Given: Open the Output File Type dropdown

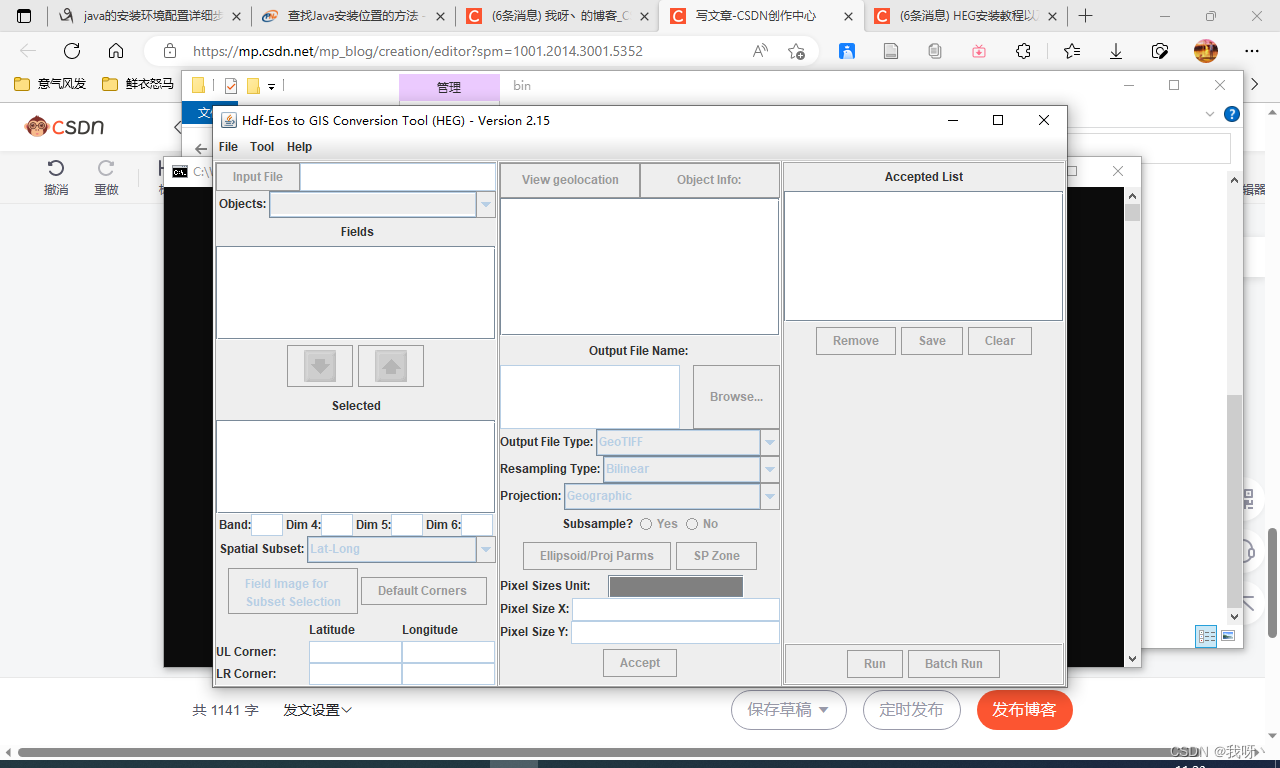Looking at the screenshot, I should pyautogui.click(x=769, y=442).
